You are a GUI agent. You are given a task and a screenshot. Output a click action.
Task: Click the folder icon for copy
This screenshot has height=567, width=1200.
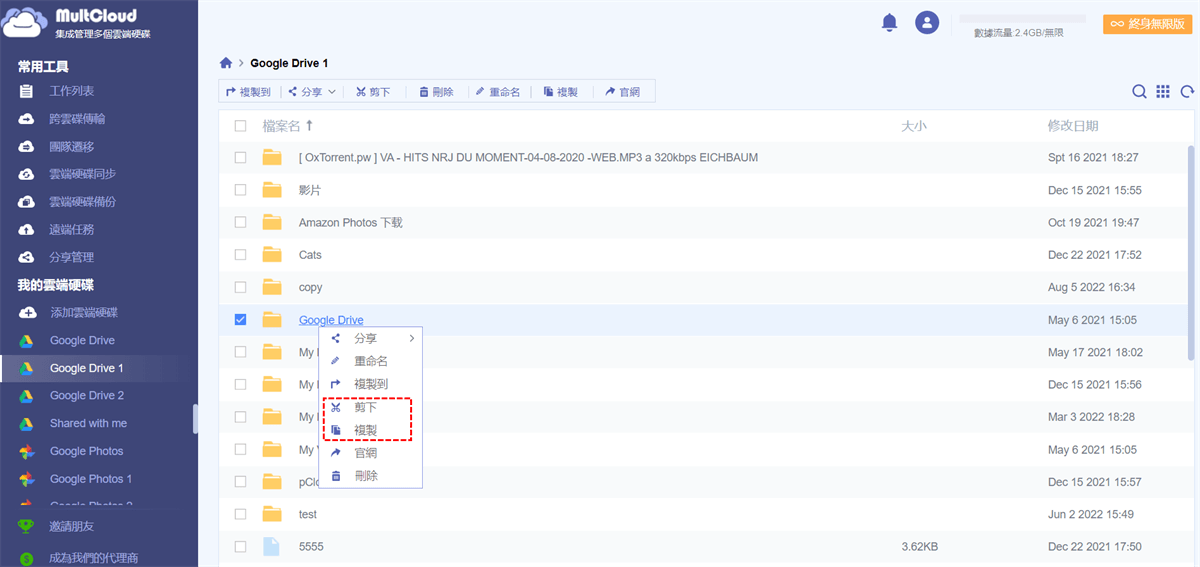click(272, 287)
